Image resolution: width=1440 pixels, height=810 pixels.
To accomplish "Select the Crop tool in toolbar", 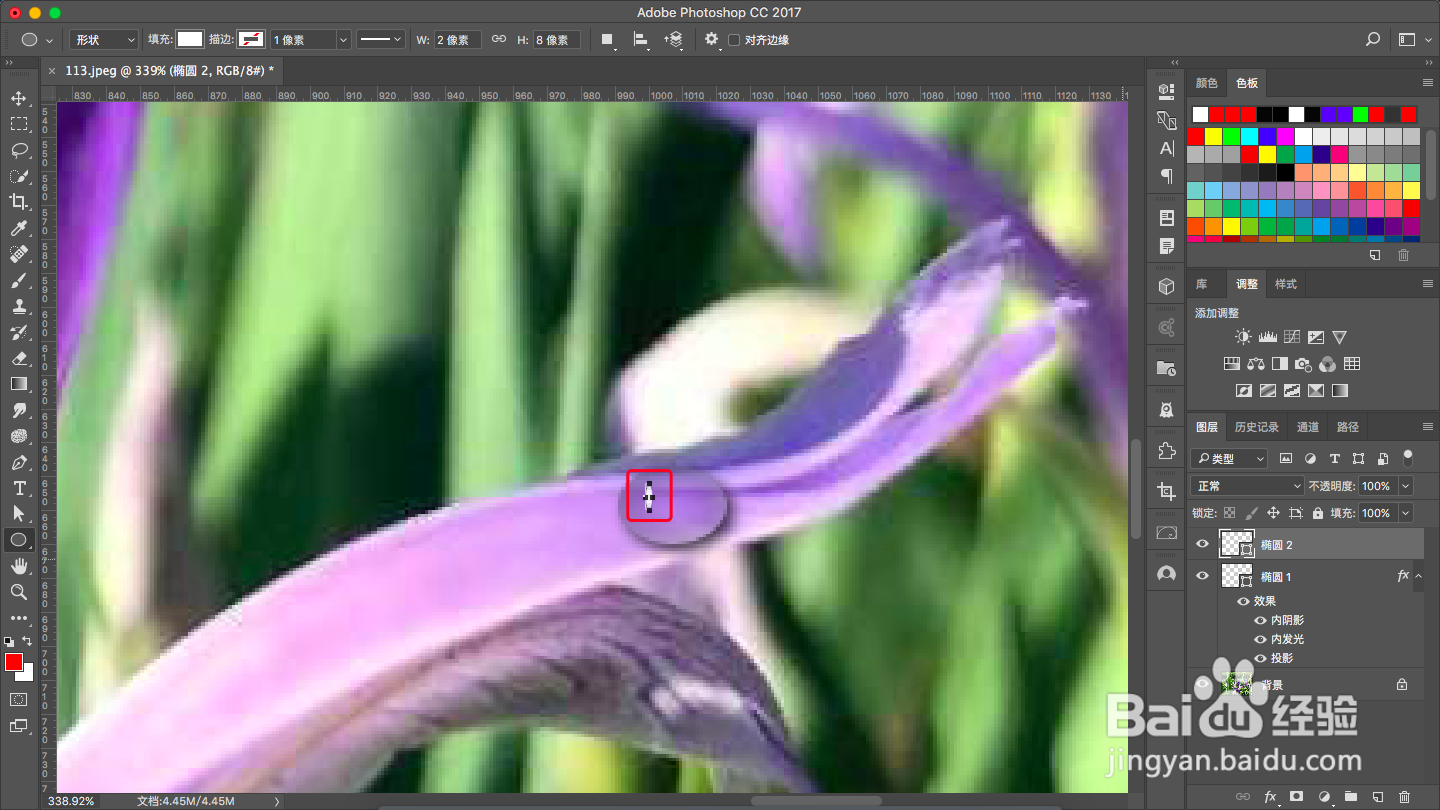I will tap(19, 202).
